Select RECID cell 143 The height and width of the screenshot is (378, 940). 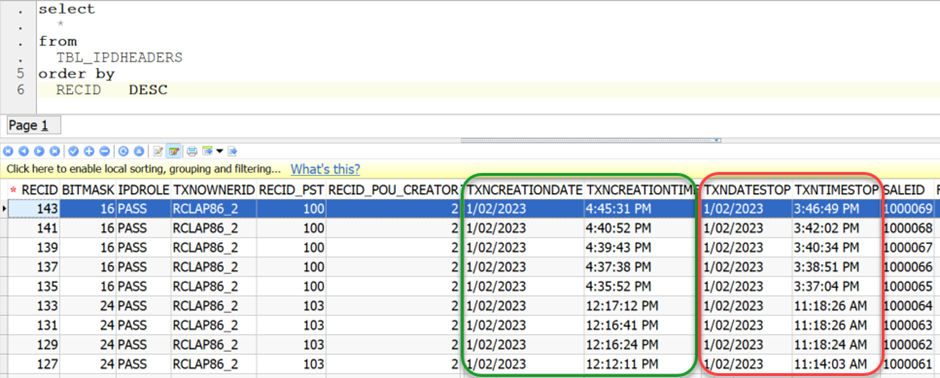(34, 208)
